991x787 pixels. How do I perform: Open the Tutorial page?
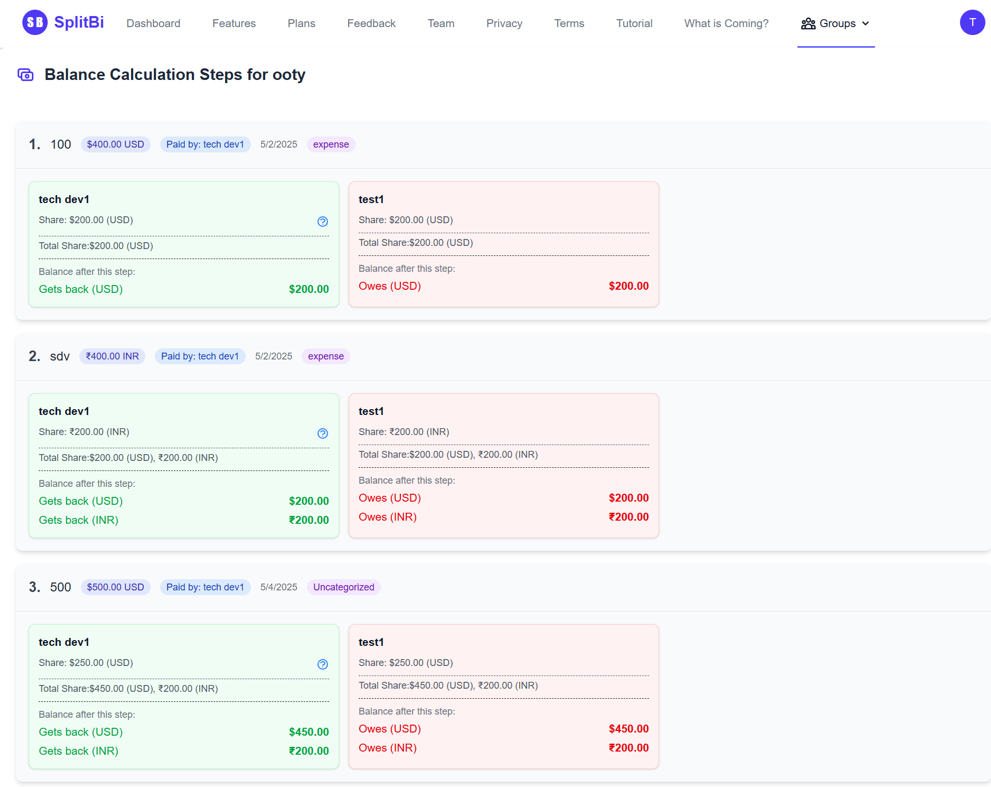point(634,23)
